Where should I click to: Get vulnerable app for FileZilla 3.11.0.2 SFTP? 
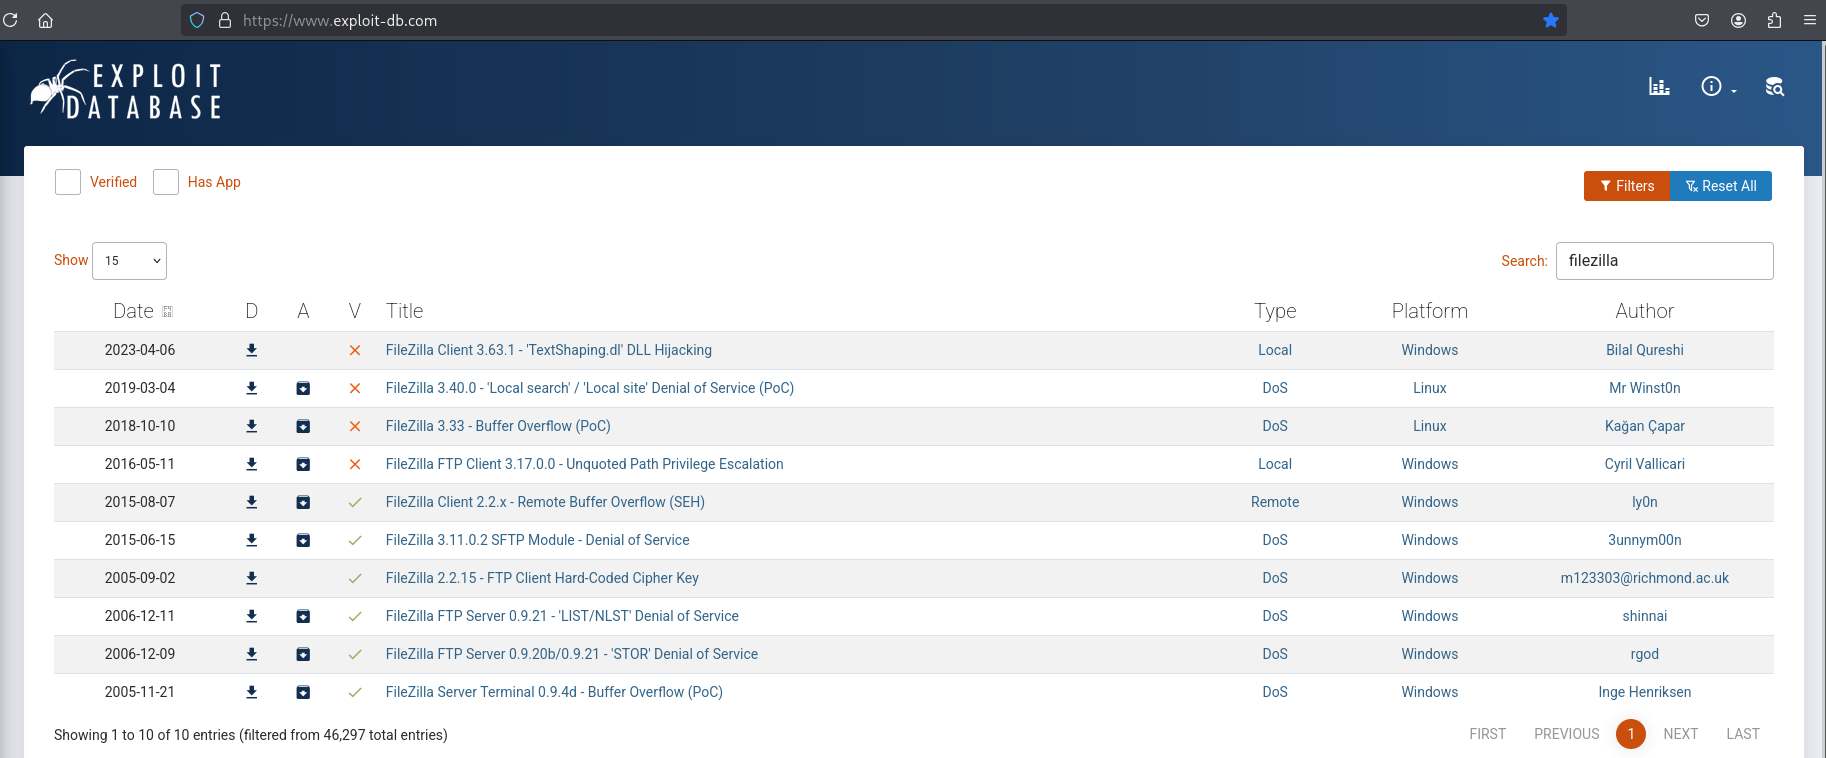tap(303, 540)
